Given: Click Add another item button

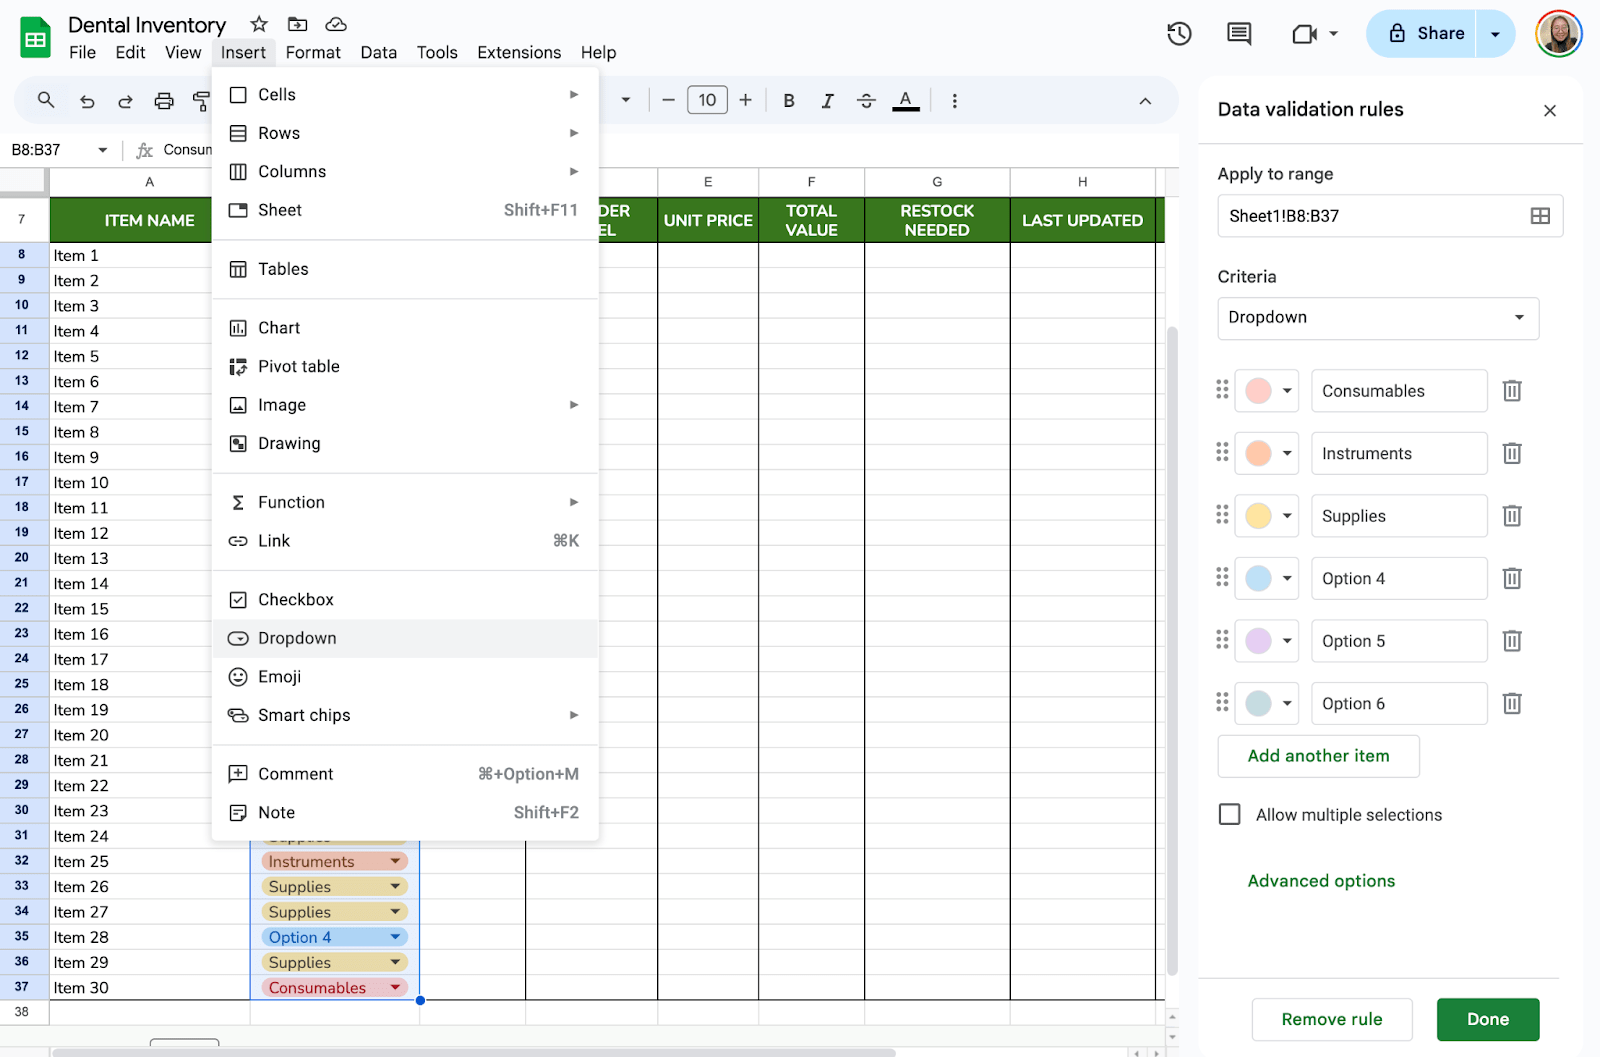Looking at the screenshot, I should (1318, 756).
